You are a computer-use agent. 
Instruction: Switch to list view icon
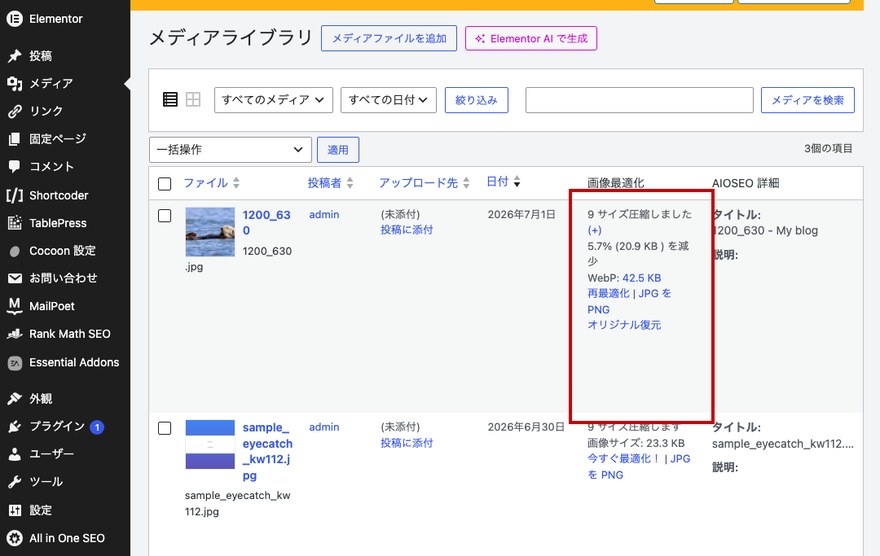tap(170, 99)
